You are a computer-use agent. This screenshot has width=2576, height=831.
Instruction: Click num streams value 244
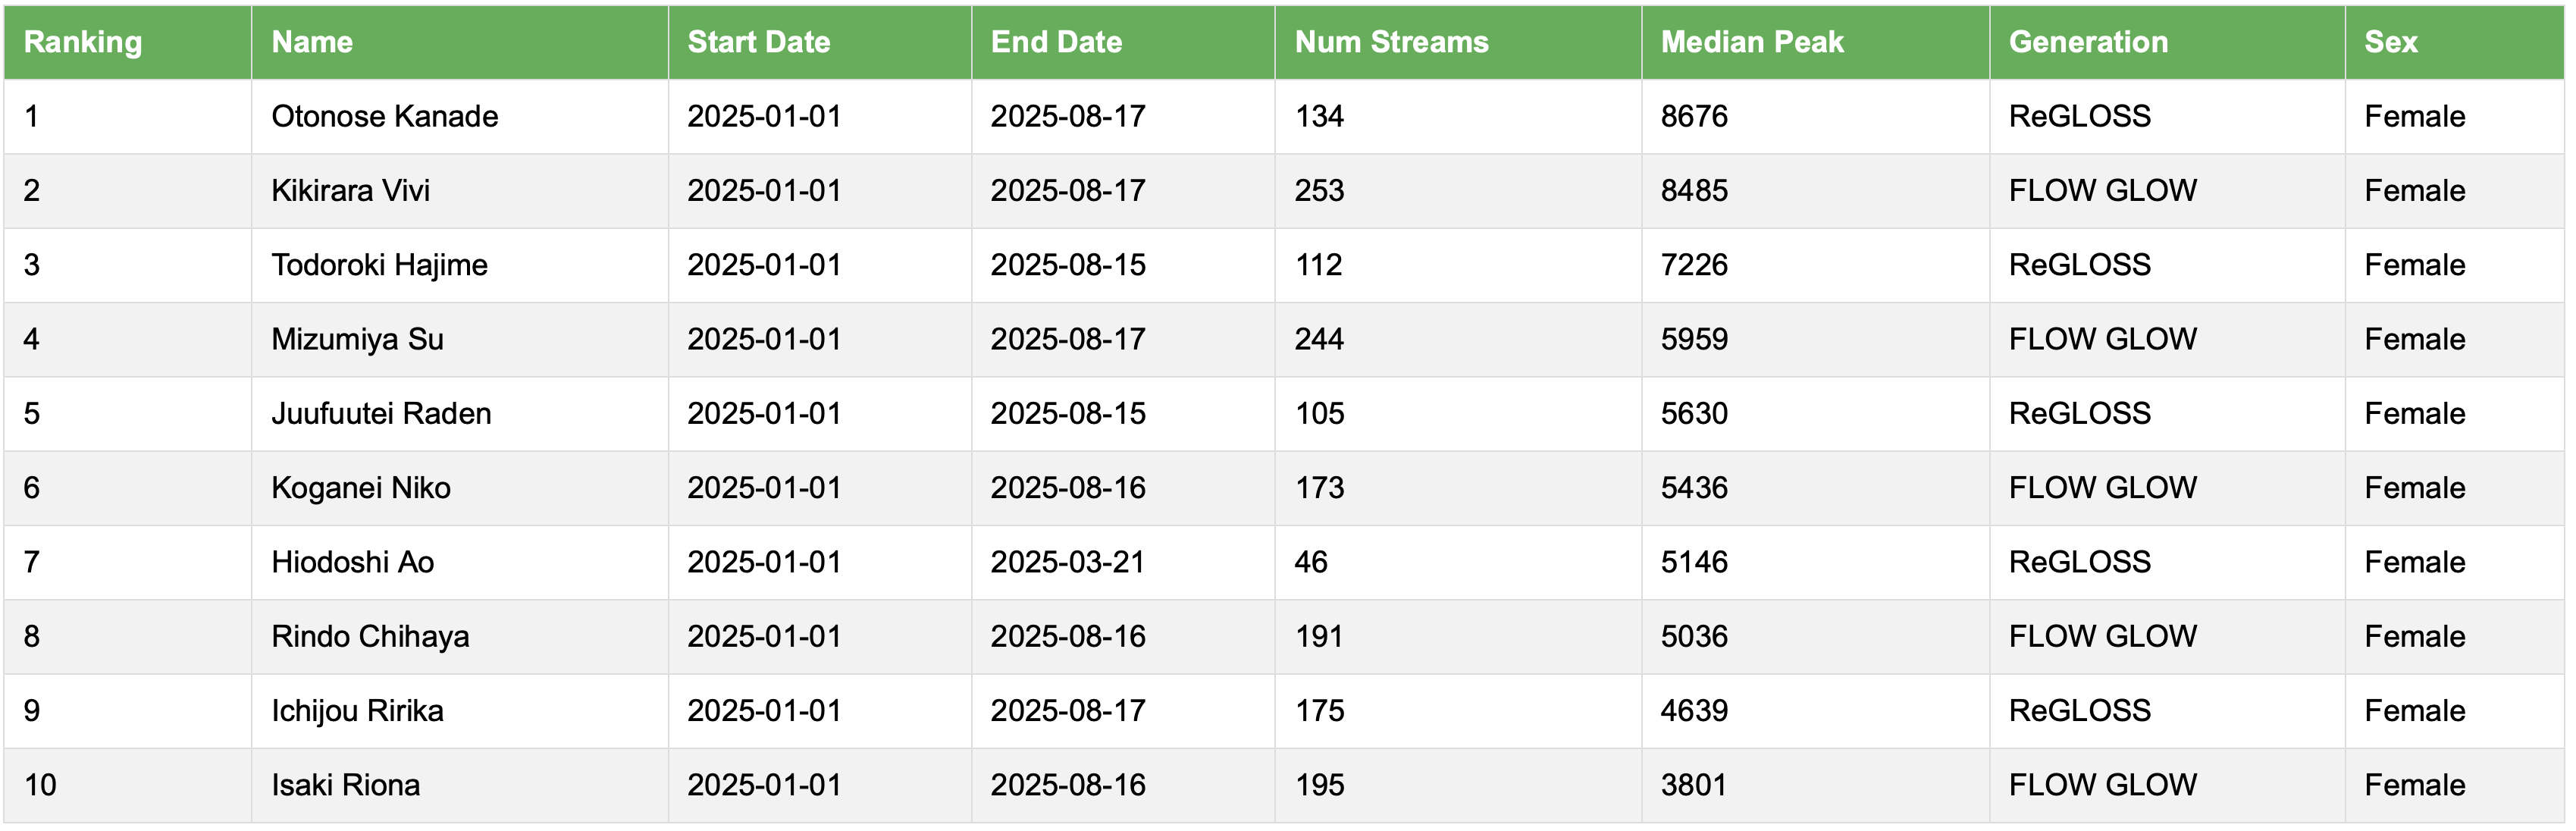pyautogui.click(x=1319, y=339)
